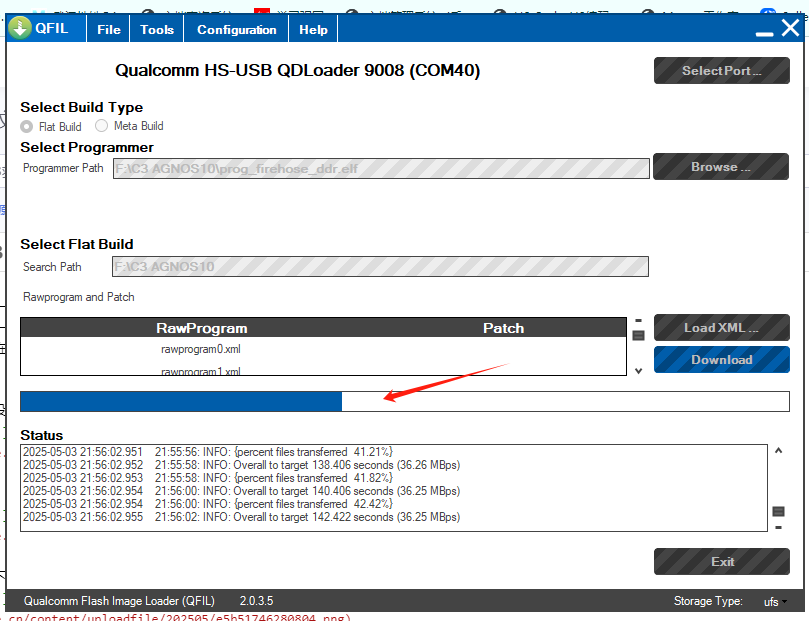The width and height of the screenshot is (809, 621).
Task: Exit the QFIL application
Action: click(721, 562)
